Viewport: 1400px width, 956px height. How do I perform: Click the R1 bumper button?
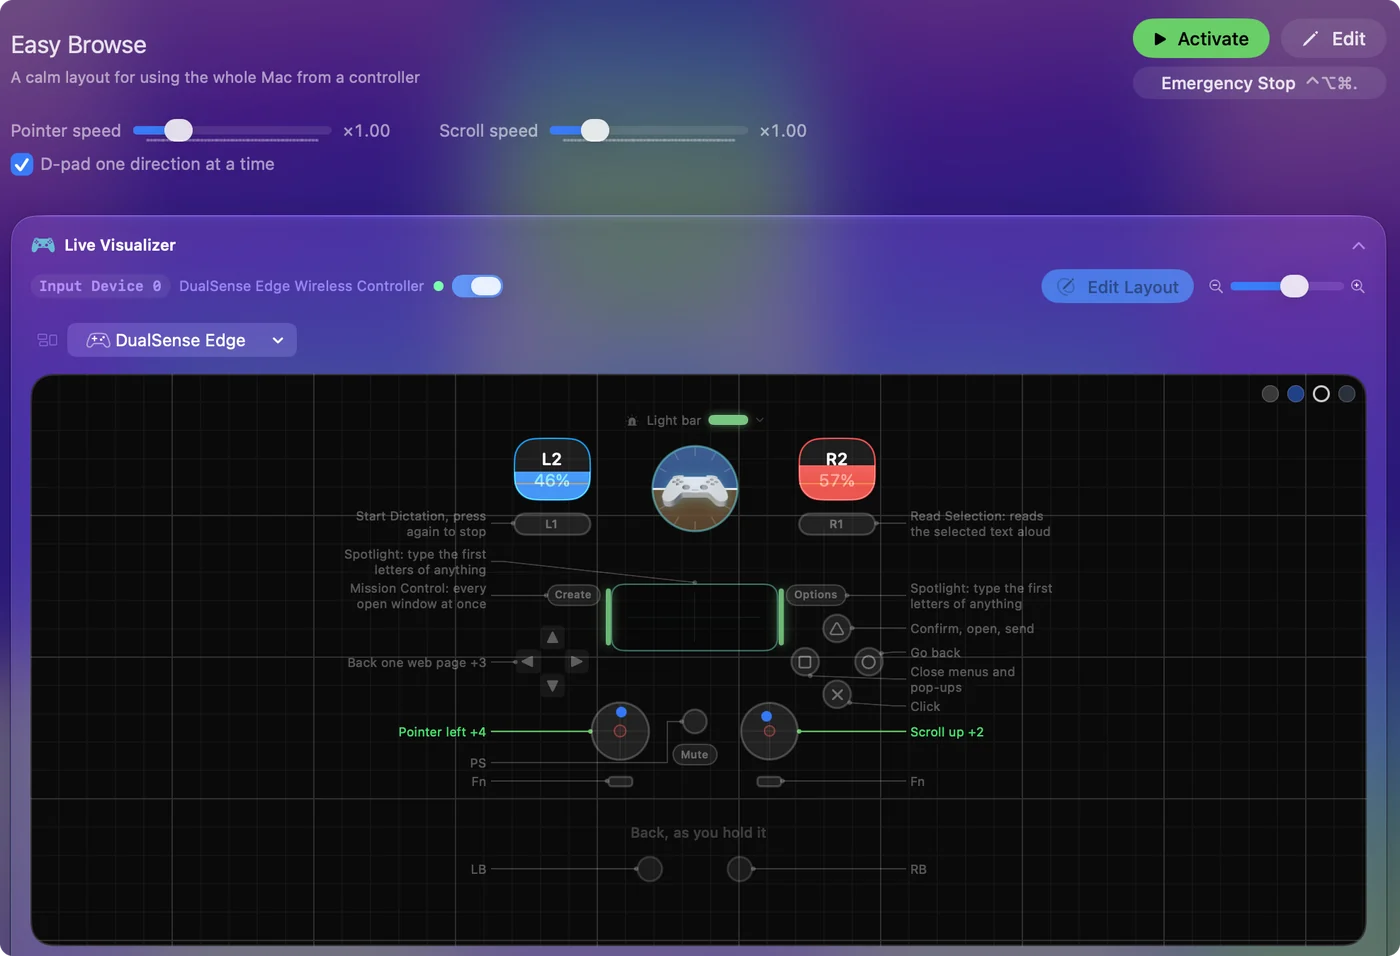[837, 524]
